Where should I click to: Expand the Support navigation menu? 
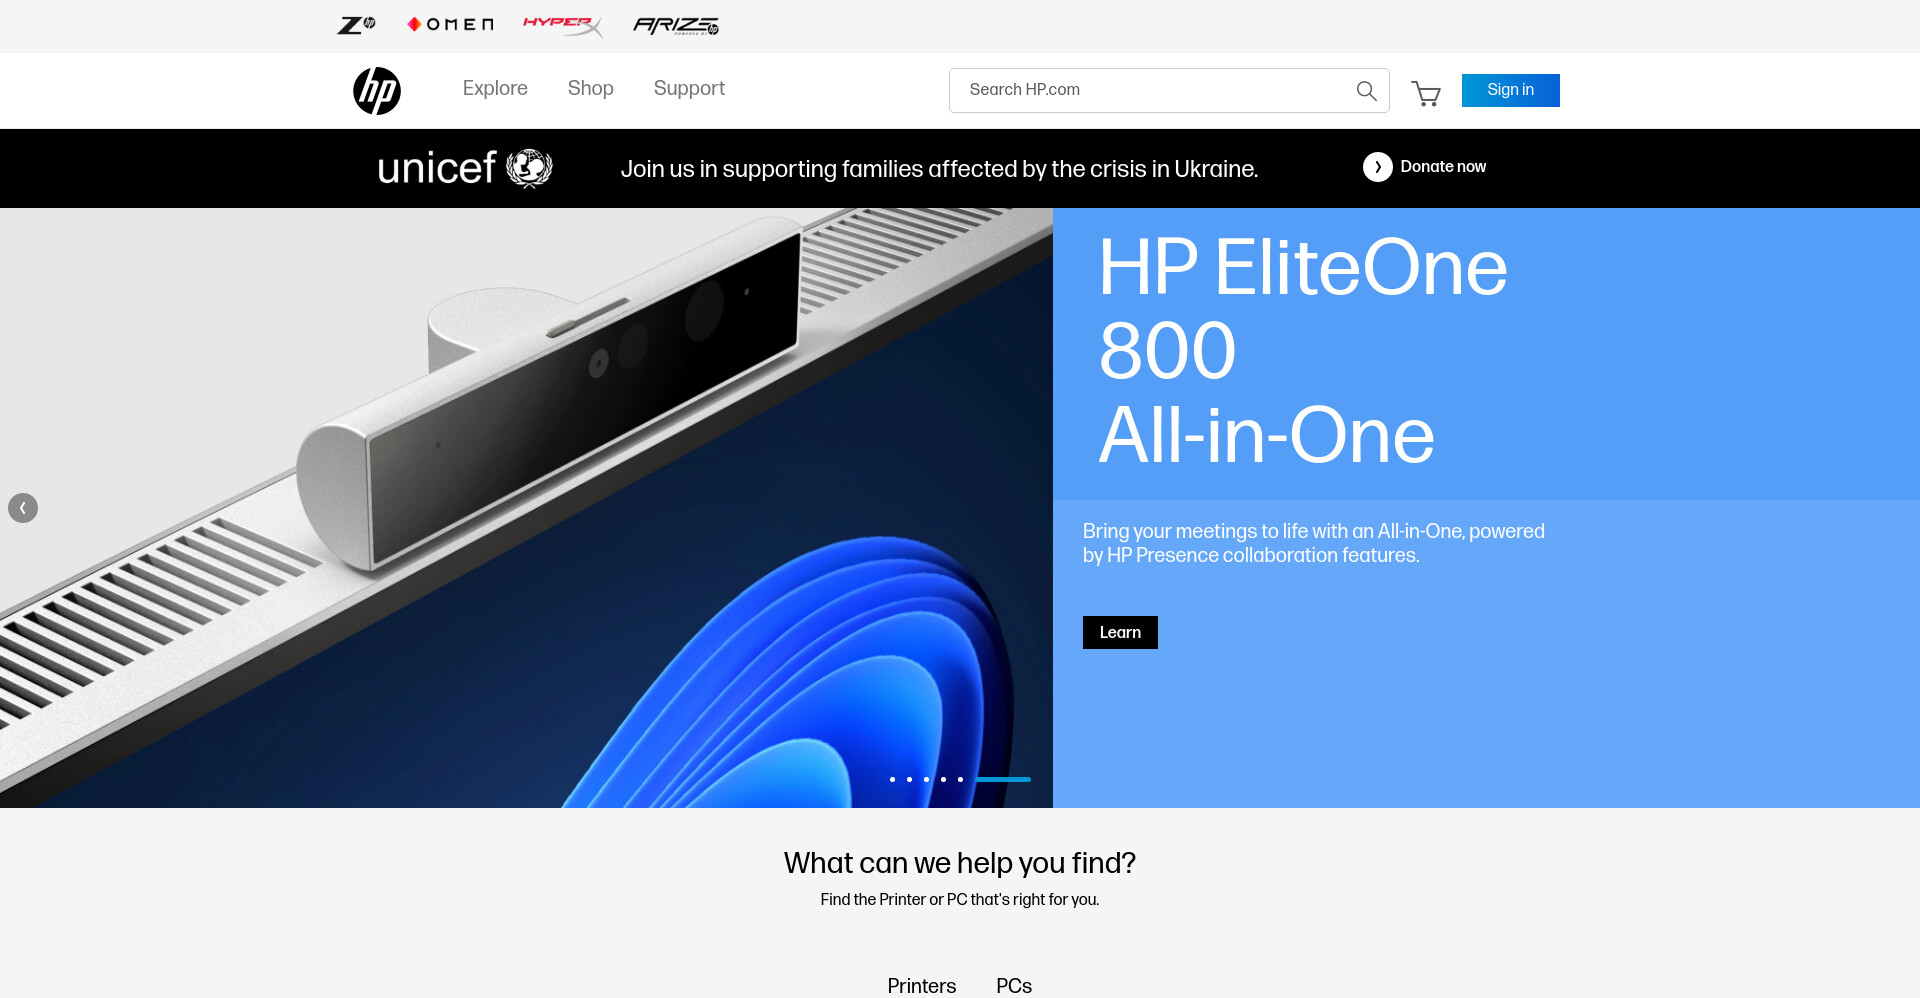(x=689, y=88)
